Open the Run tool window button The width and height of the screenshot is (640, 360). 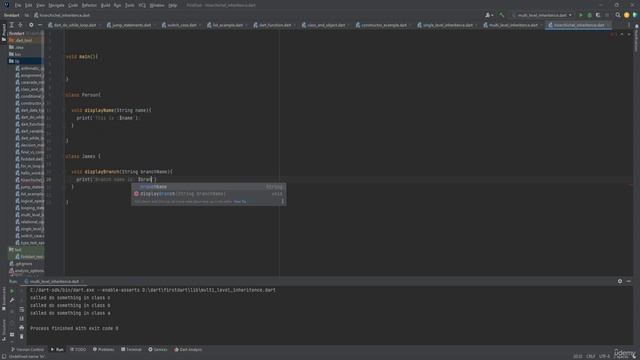click(57, 349)
